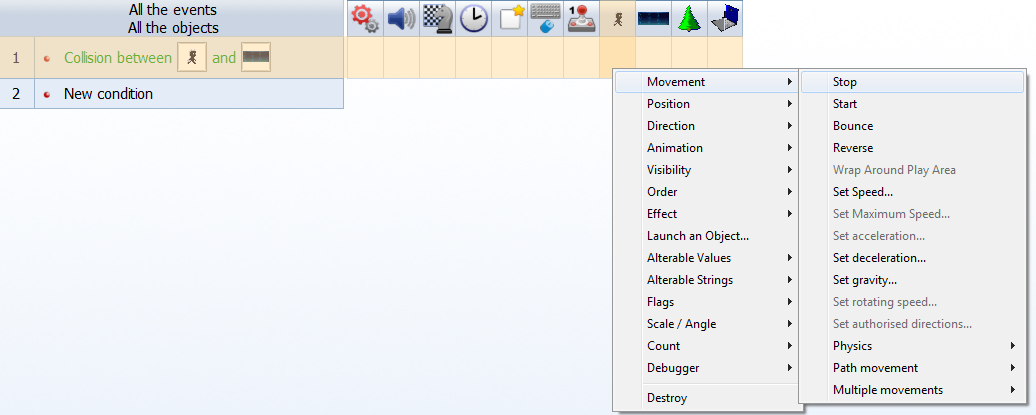Click the Player 1 joystick icon
Viewport: 1036px width, 415px height.
coord(581,19)
